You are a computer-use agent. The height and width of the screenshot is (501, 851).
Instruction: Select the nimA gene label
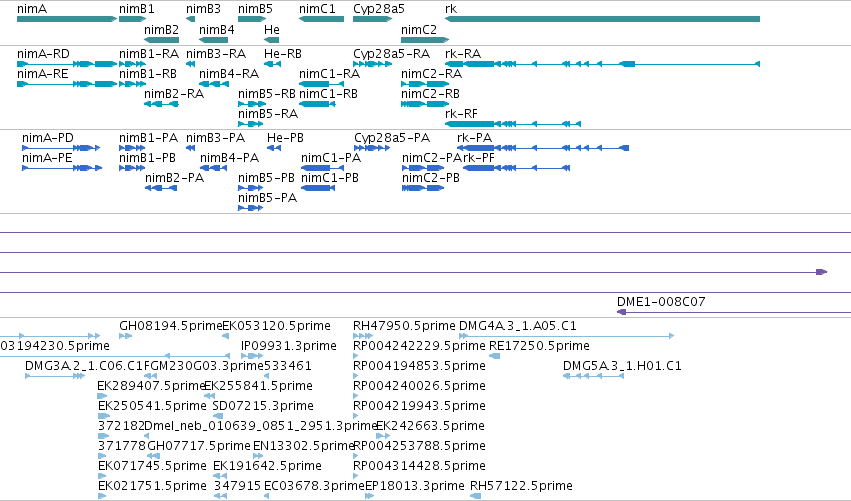click(32, 9)
